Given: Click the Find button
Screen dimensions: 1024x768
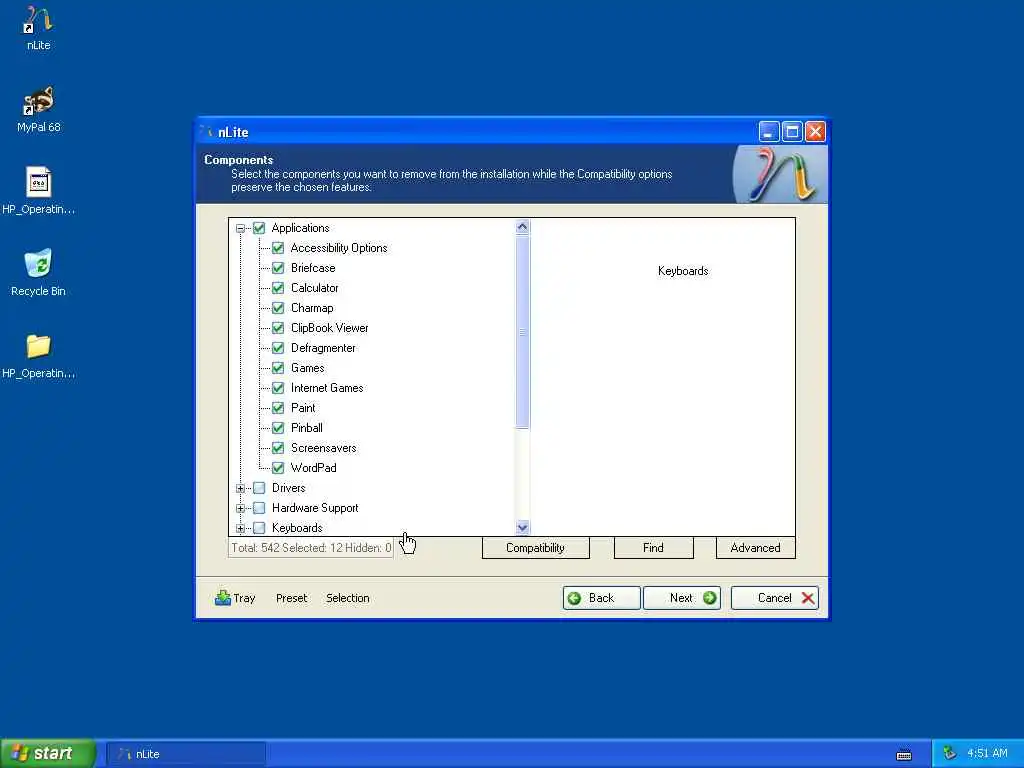Looking at the screenshot, I should pos(653,548).
